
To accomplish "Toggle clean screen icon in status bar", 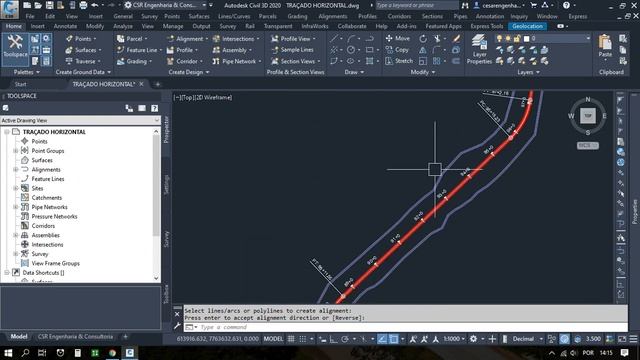I will coord(622,339).
